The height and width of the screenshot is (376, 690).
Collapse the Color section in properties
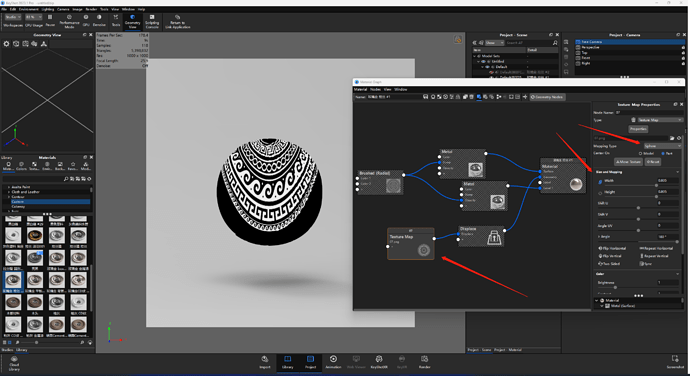point(677,274)
